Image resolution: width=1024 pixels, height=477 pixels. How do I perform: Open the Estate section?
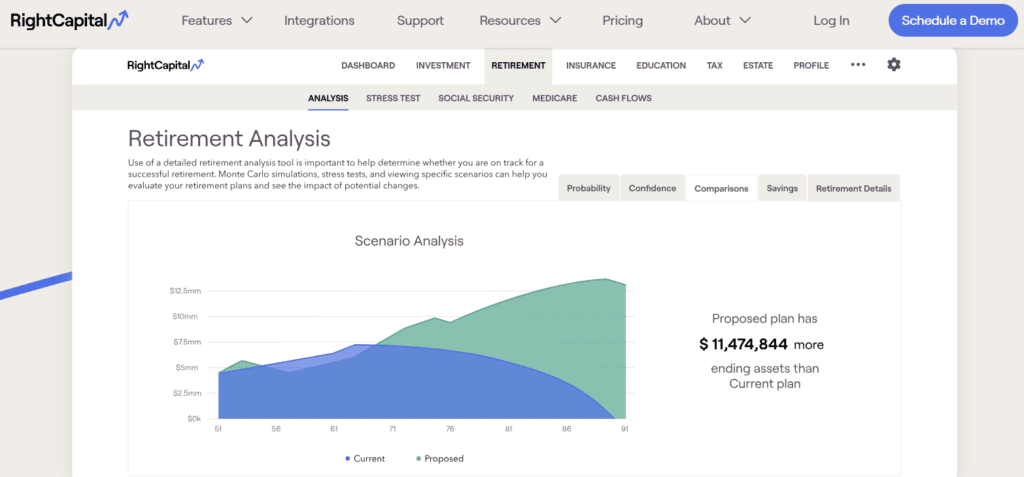point(758,65)
